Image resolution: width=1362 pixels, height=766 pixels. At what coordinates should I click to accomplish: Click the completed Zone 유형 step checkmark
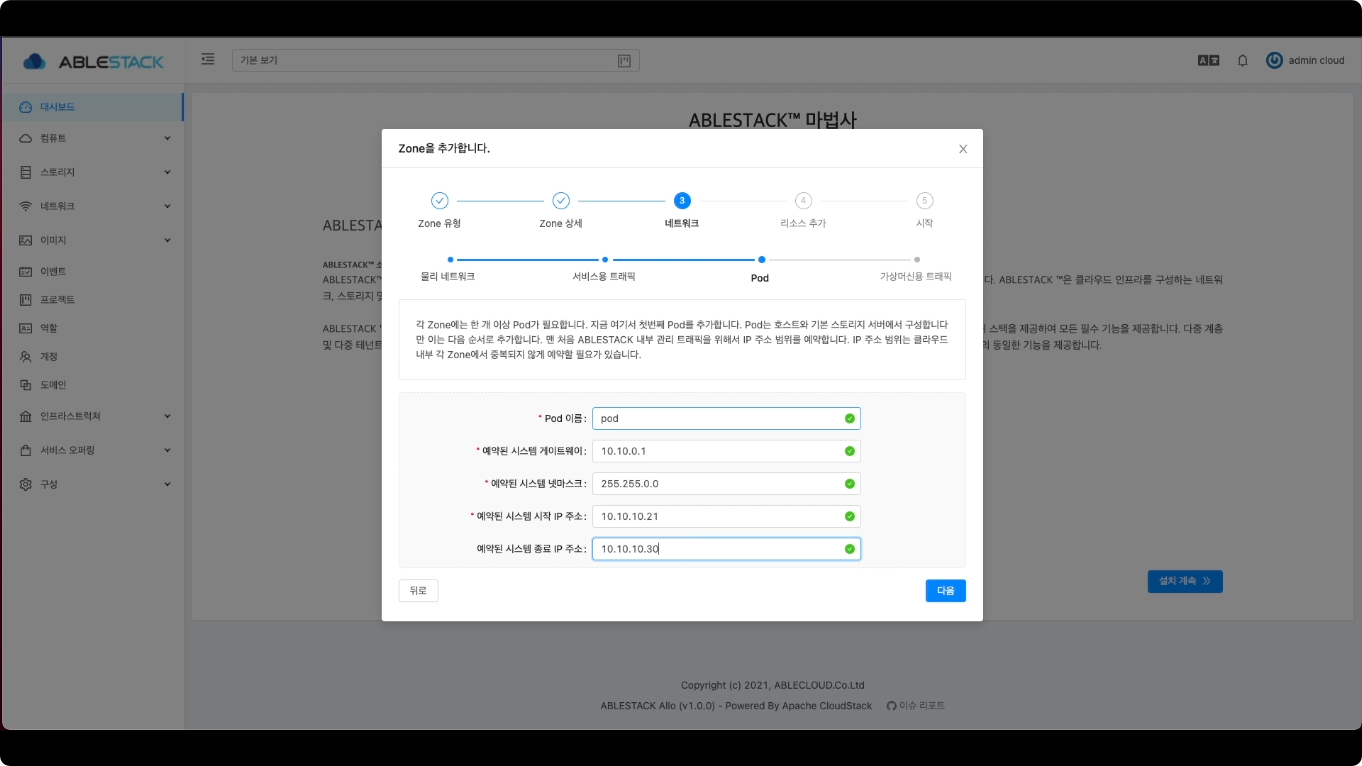pos(440,201)
